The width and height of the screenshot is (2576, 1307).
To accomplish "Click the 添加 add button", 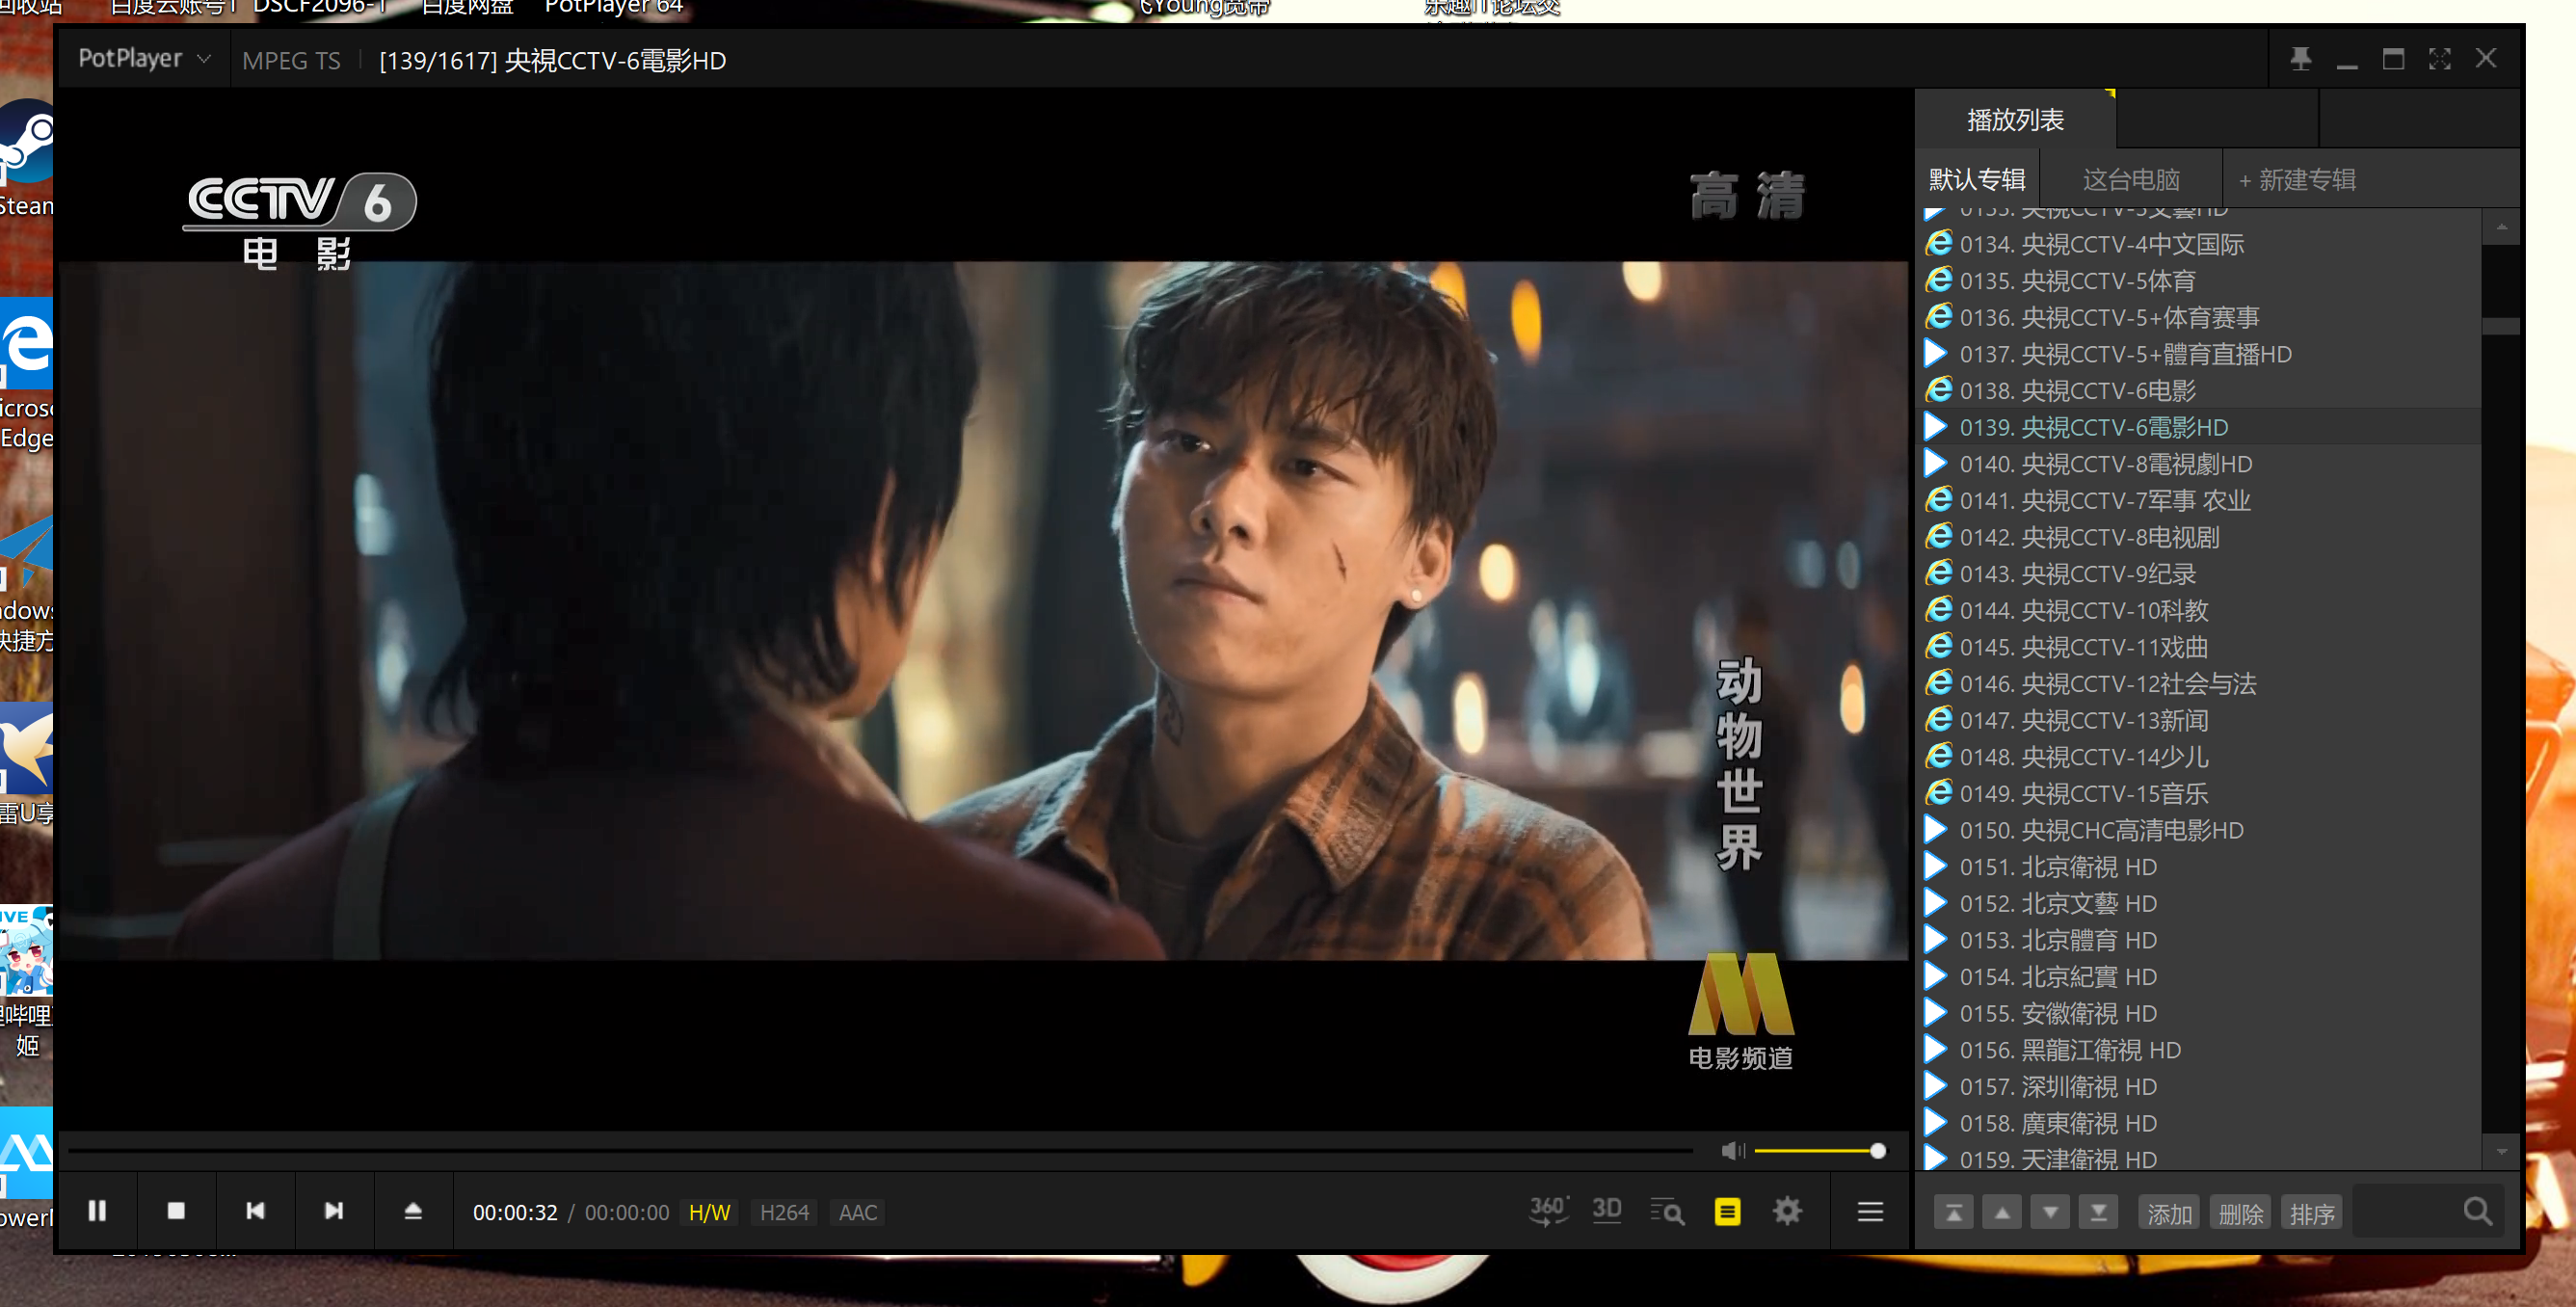I will click(x=2169, y=1213).
